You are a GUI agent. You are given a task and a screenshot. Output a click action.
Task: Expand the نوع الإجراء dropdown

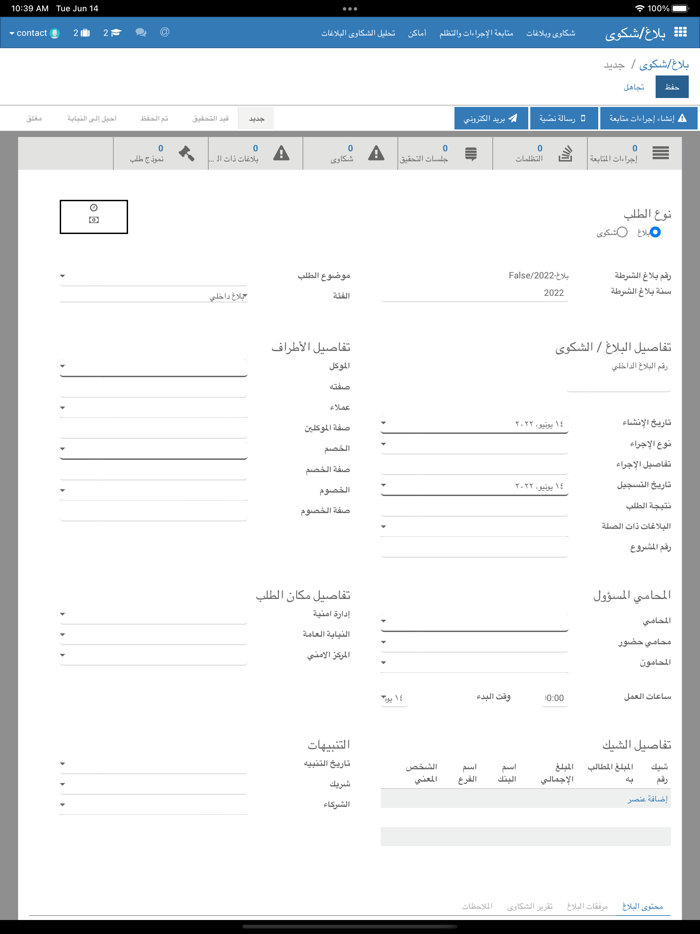(474, 444)
